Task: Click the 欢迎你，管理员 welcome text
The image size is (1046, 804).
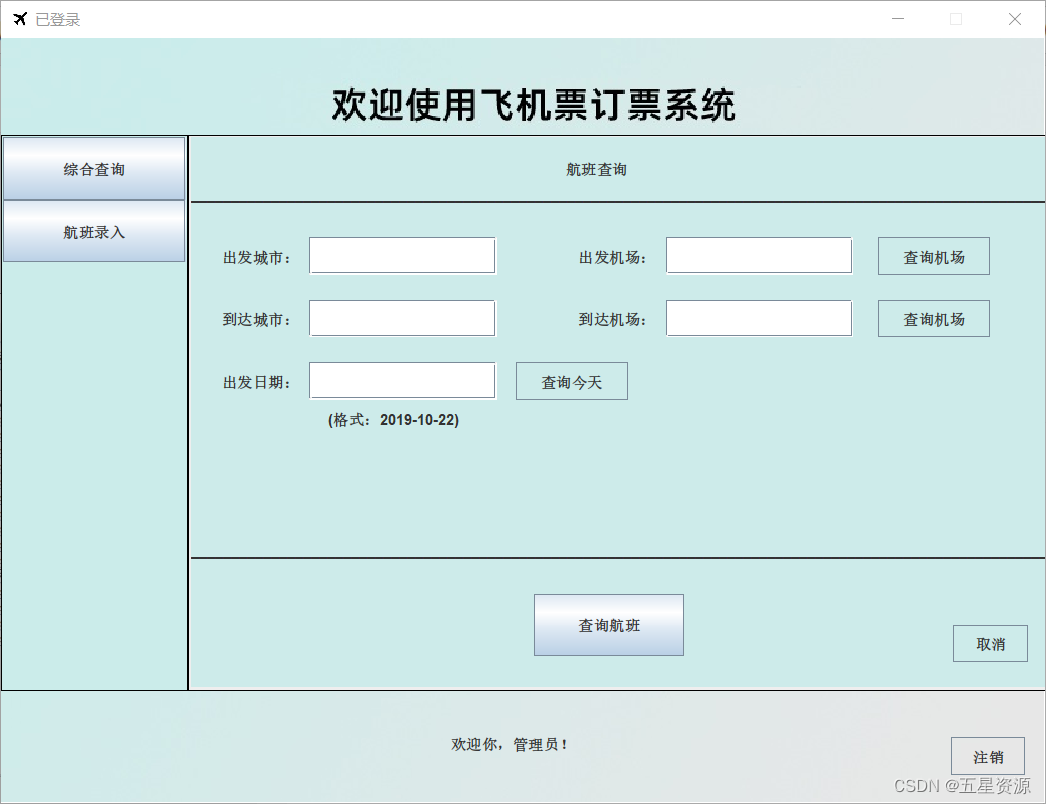Action: (x=510, y=744)
